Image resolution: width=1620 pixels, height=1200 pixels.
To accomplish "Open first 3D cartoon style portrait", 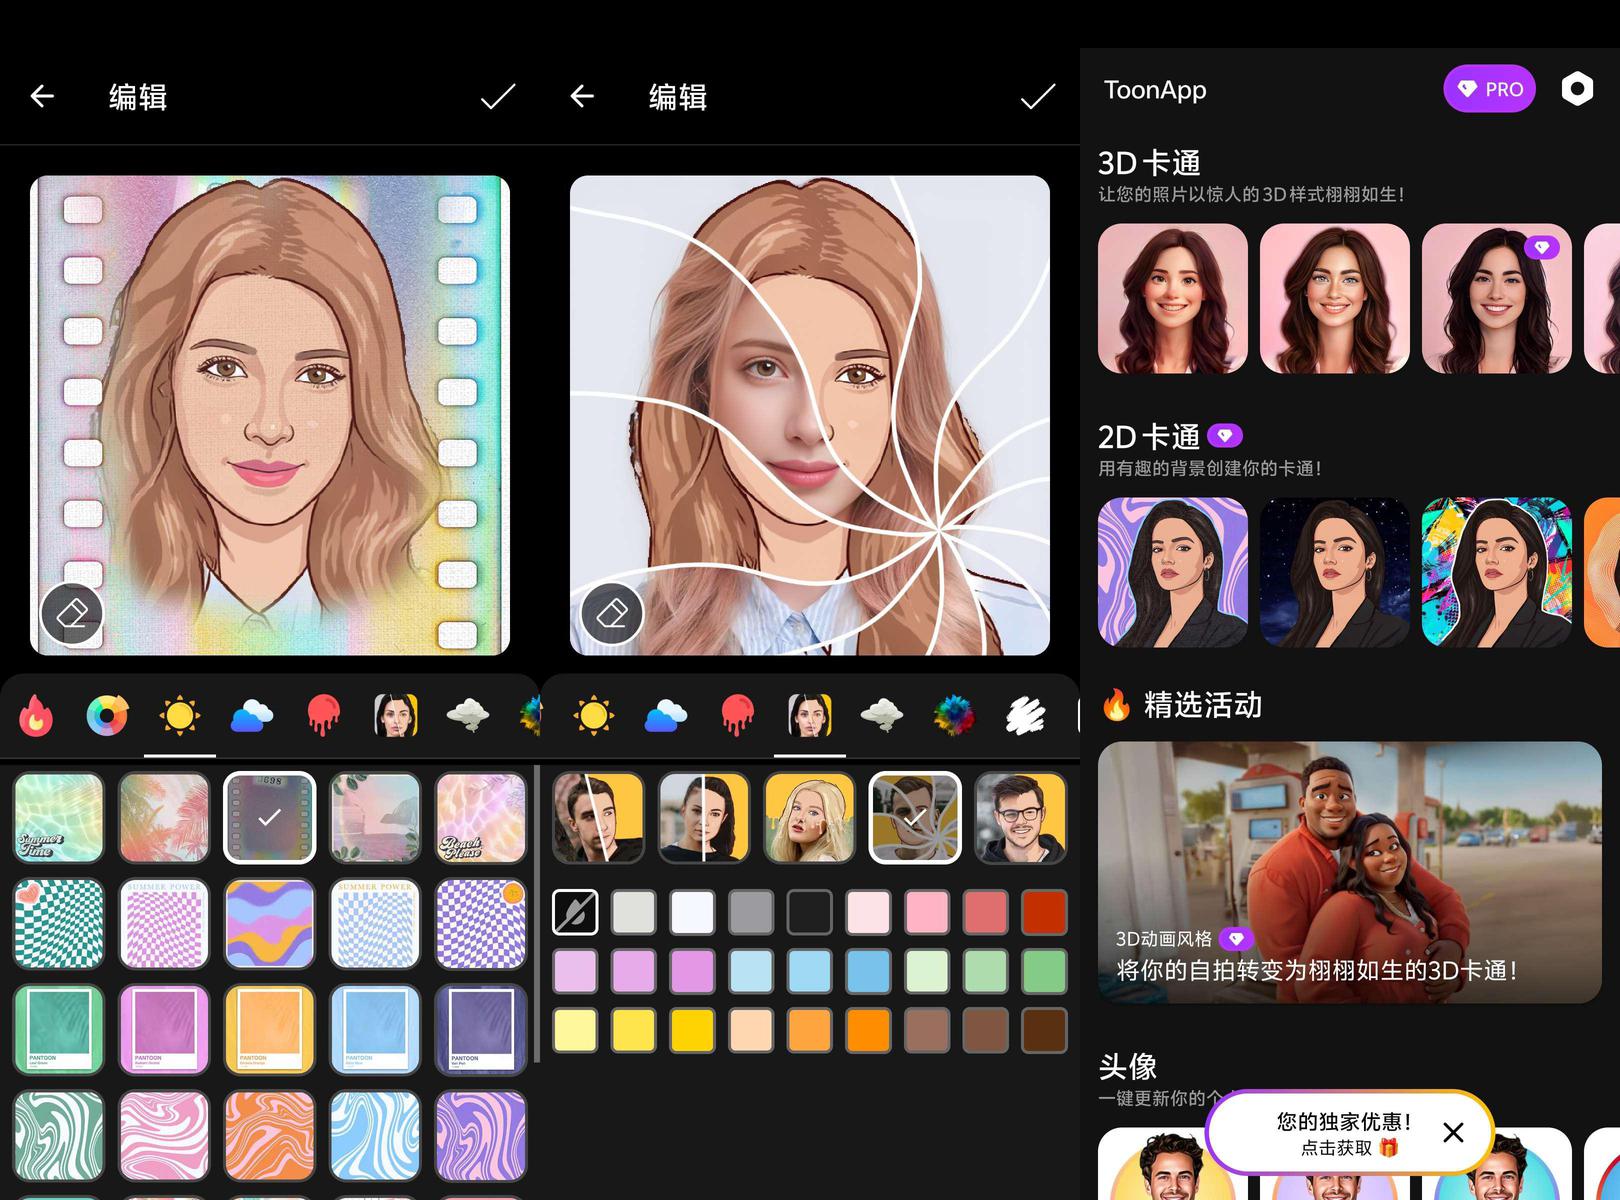I will point(1173,299).
